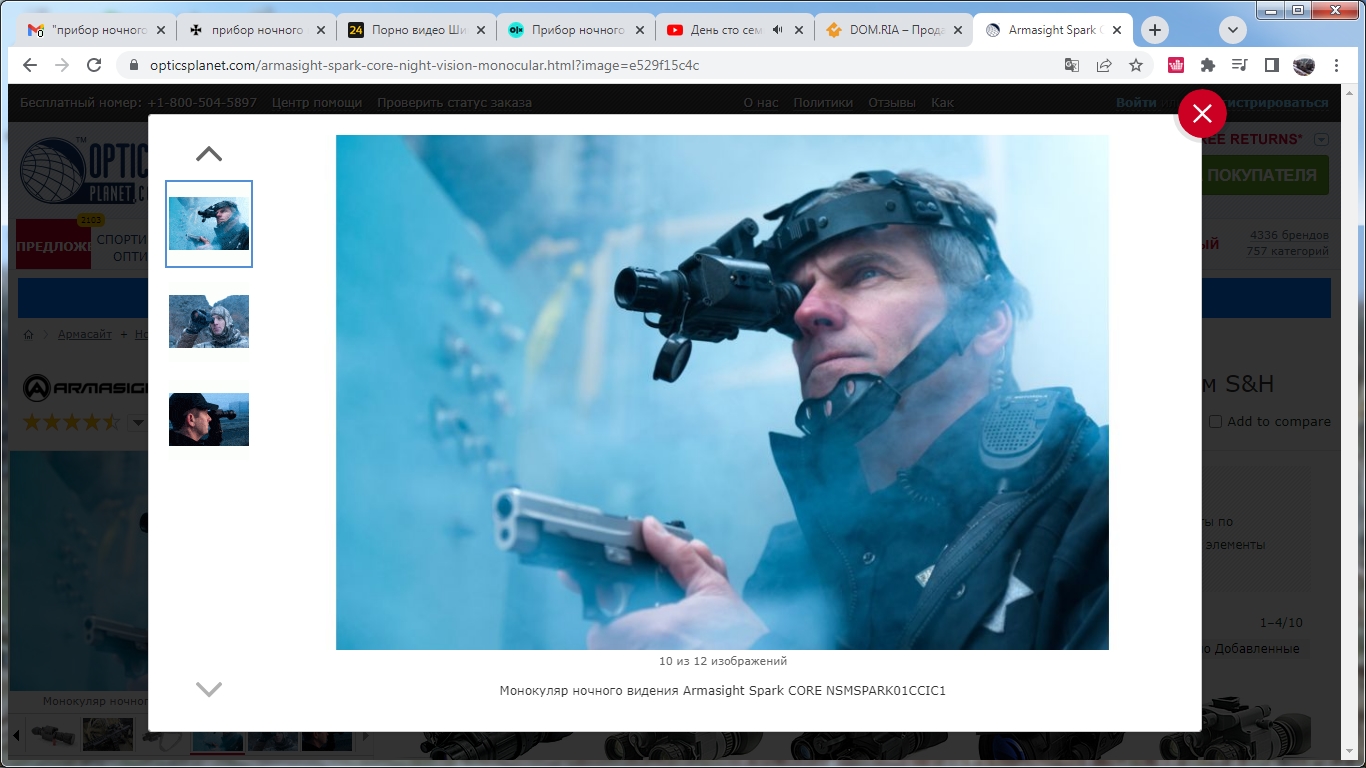Open the Chrome three-dot menu

click(x=1337, y=65)
